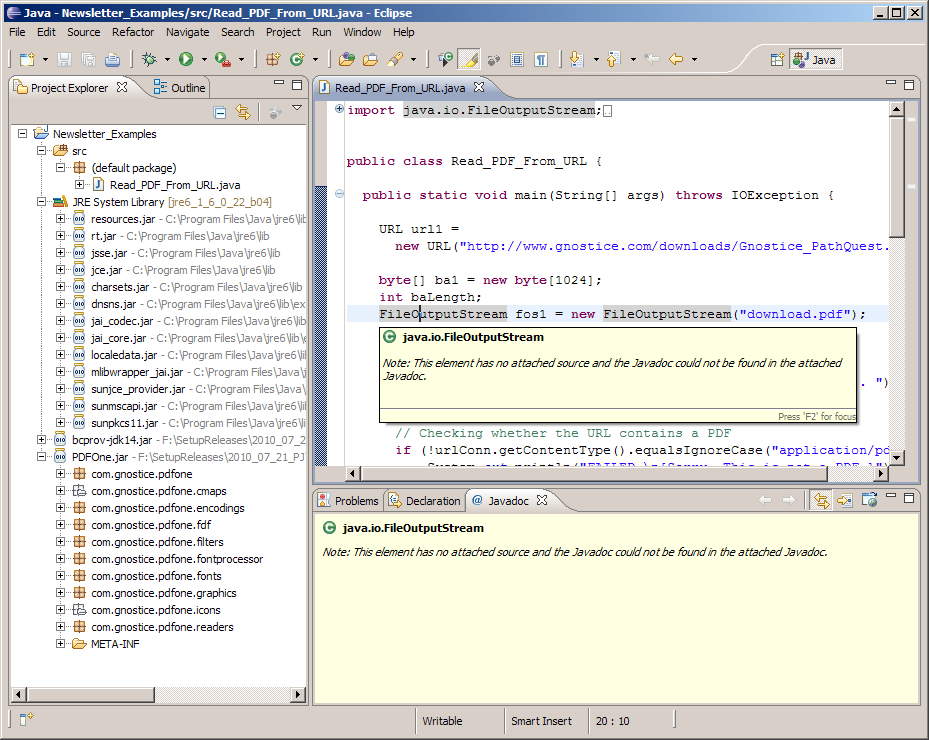Expand the bcprov-jdk14.jar node

coord(41,439)
